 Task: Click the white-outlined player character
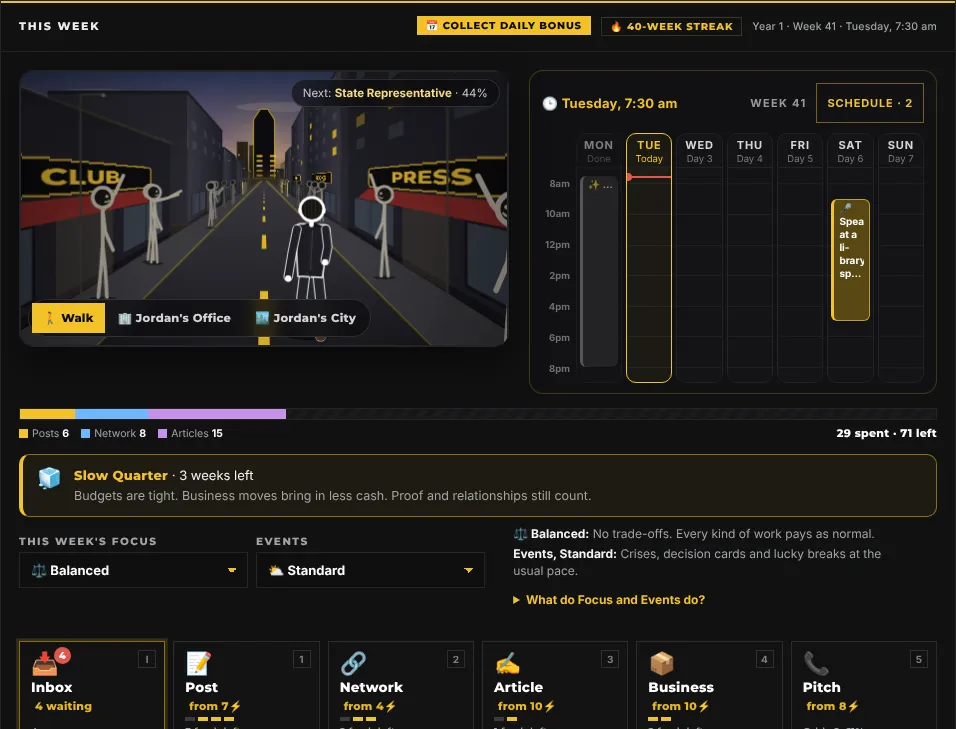(x=310, y=249)
